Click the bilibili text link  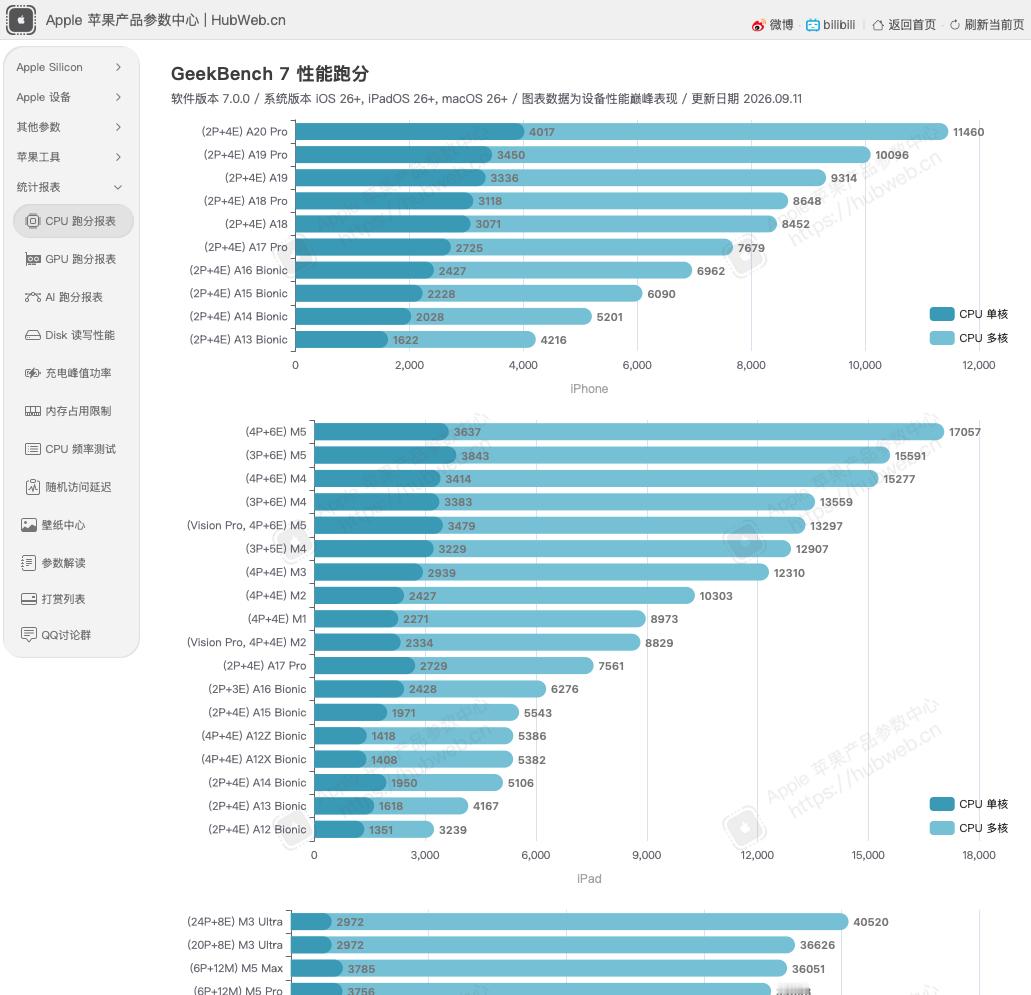(839, 25)
